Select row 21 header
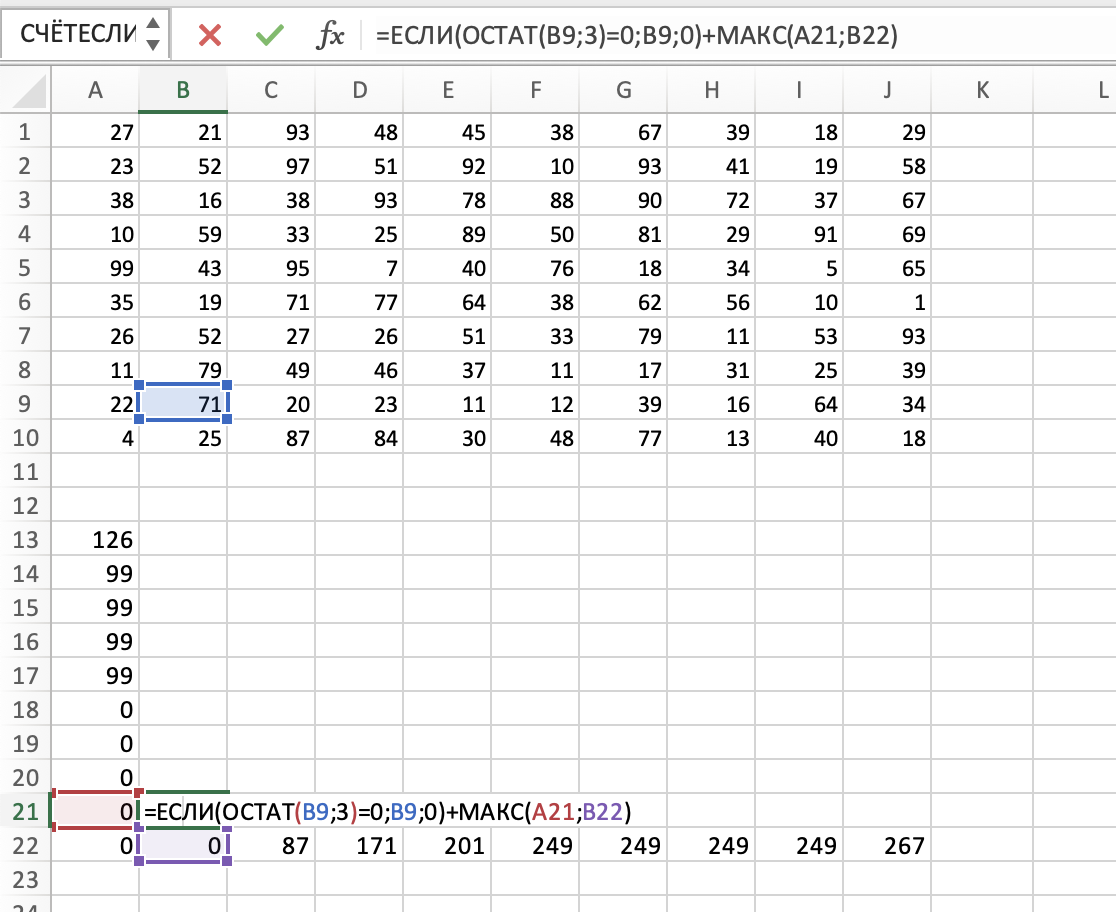The image size is (1116, 912). pyautogui.click(x=25, y=811)
